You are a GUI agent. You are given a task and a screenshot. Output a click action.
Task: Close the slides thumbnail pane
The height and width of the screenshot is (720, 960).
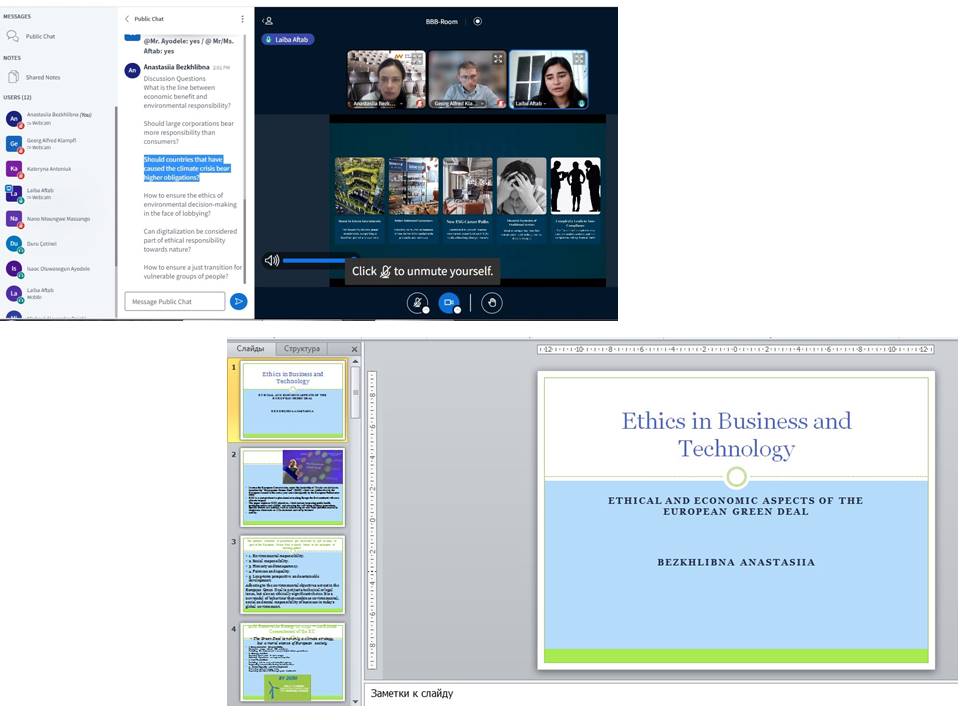coord(354,349)
